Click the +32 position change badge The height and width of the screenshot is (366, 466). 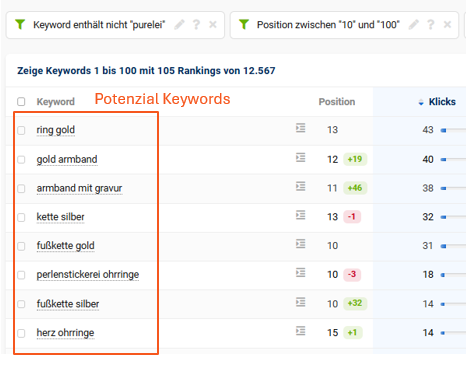click(355, 303)
